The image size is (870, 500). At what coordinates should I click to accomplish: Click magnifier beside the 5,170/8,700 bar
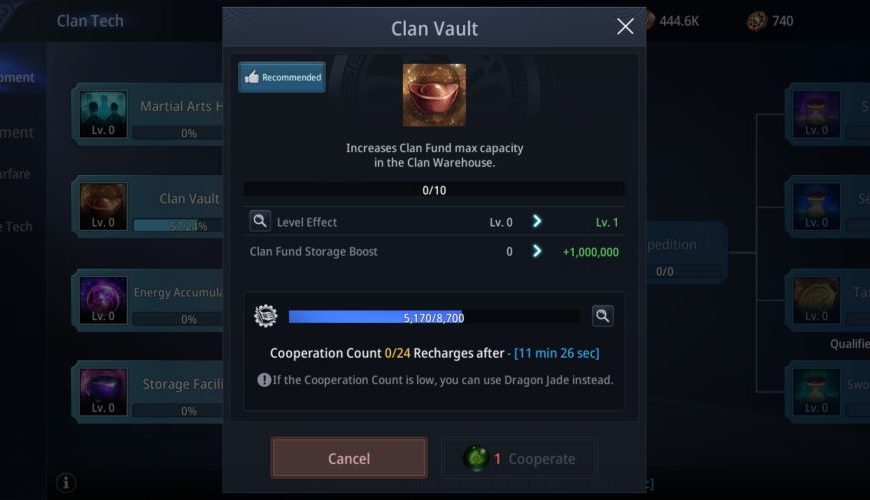tap(603, 316)
